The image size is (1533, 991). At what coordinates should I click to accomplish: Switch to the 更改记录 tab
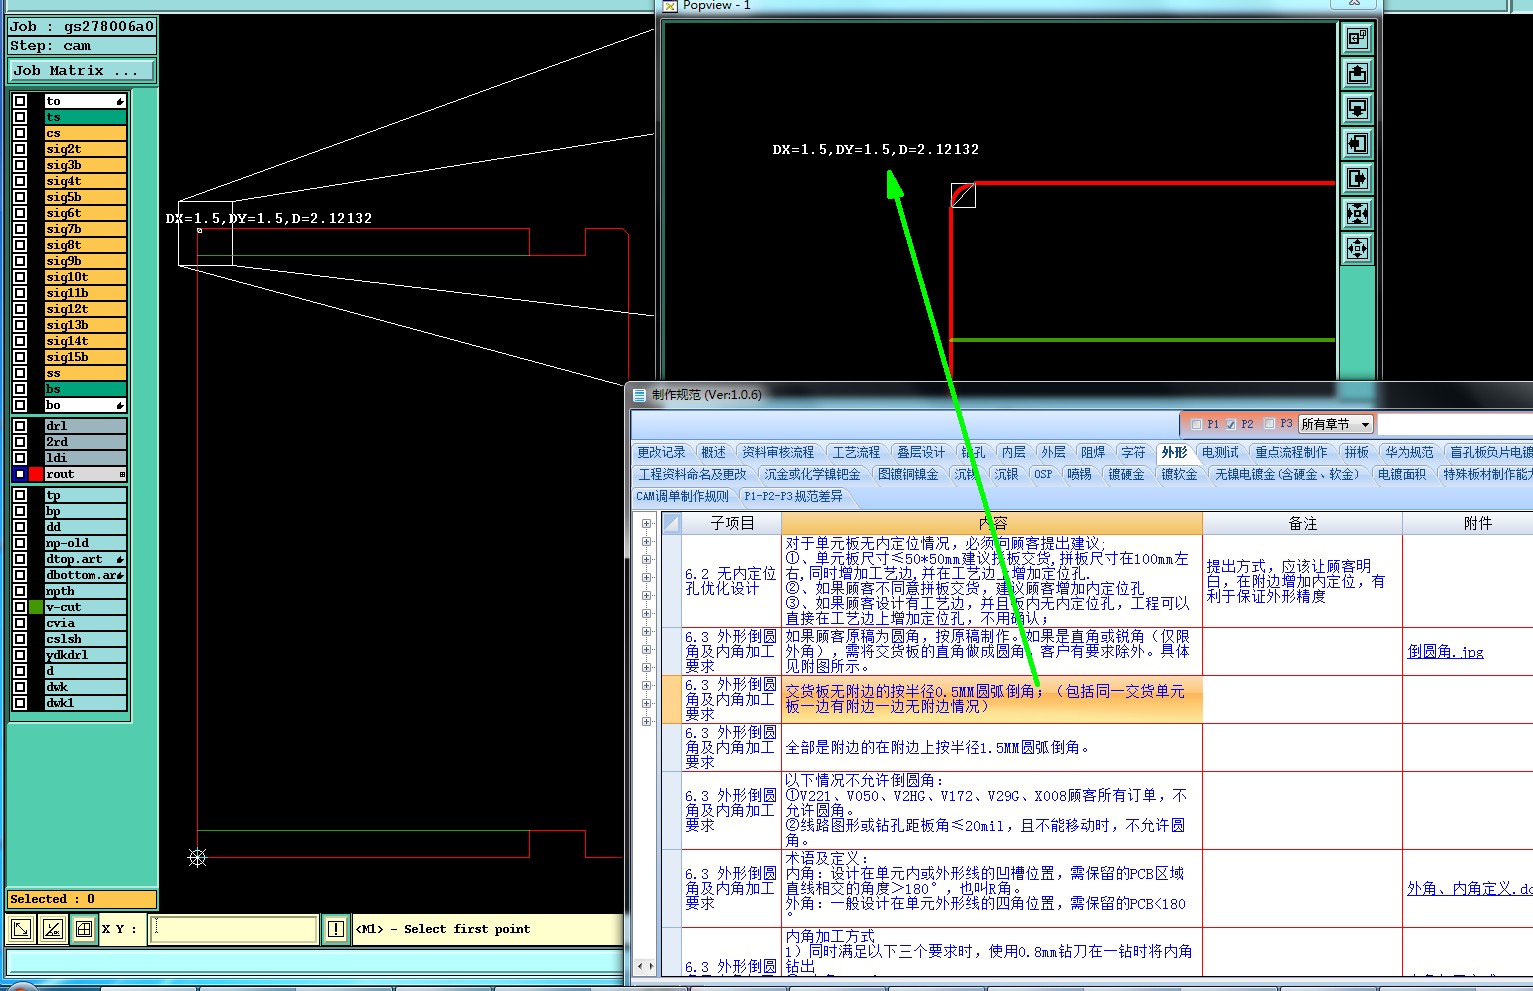[661, 453]
